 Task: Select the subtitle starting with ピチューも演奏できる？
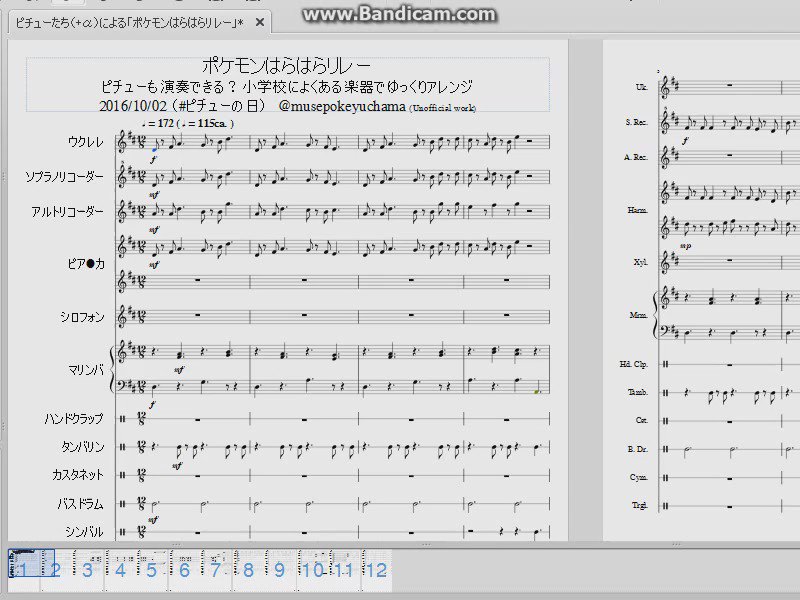click(x=287, y=87)
